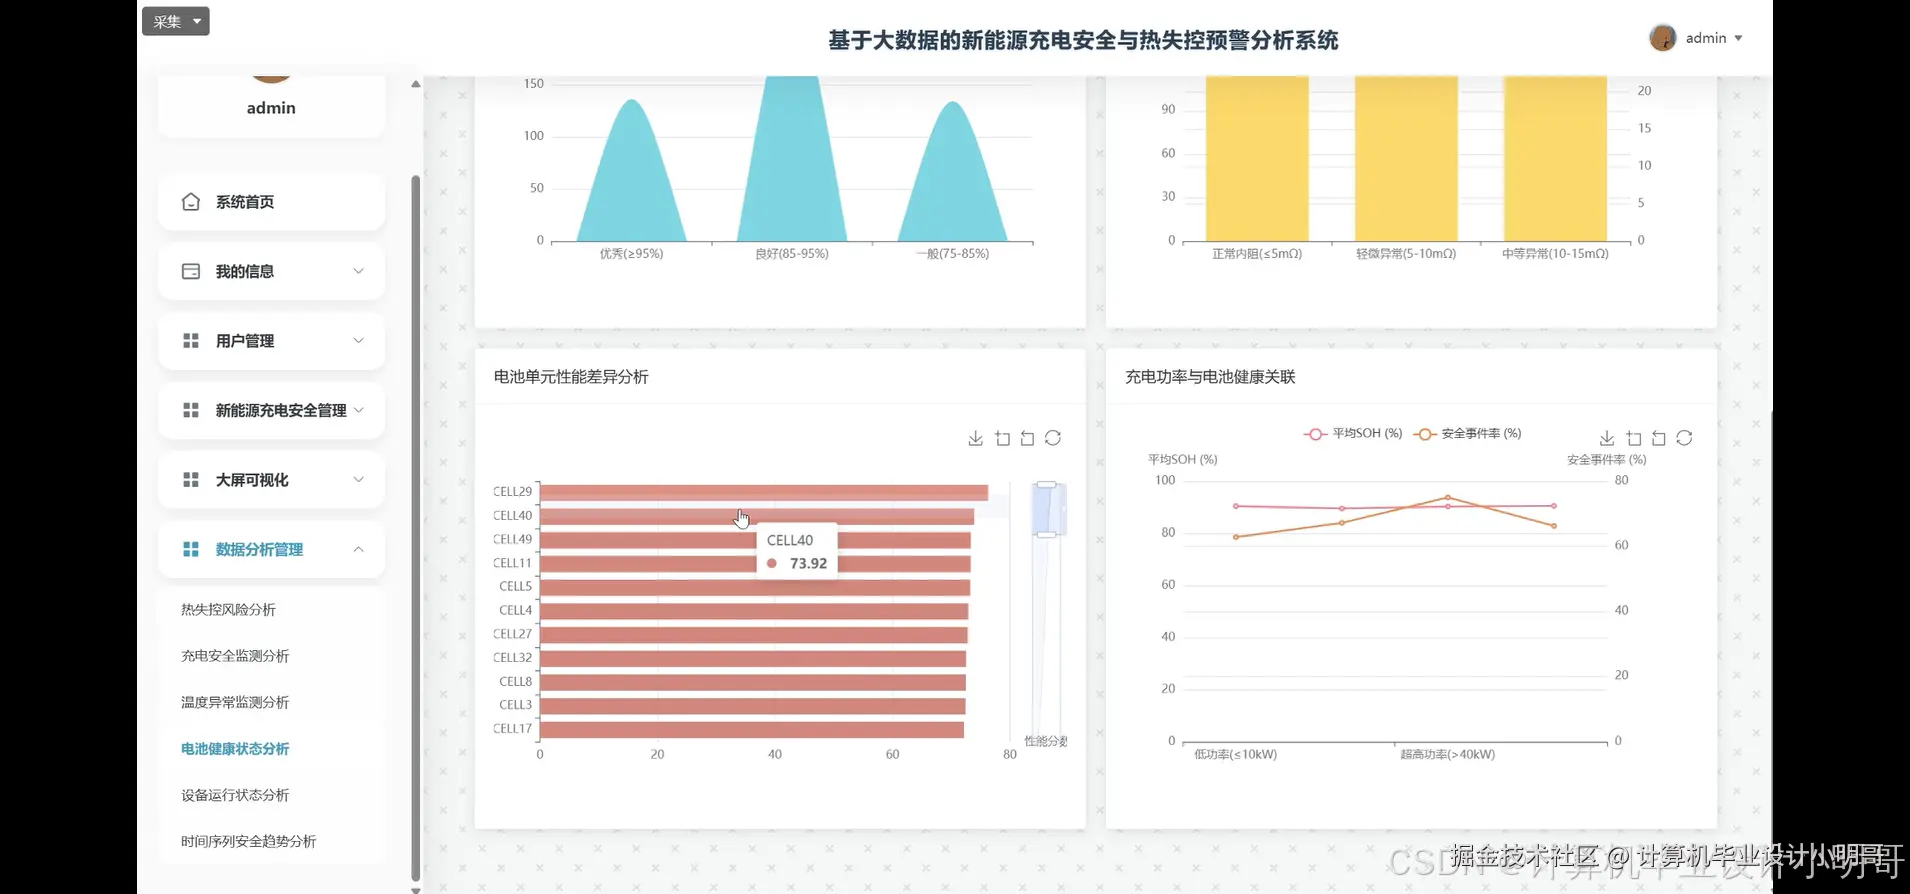Click the CELL17 bar in chart
The width and height of the screenshot is (1910, 894).
(752, 729)
